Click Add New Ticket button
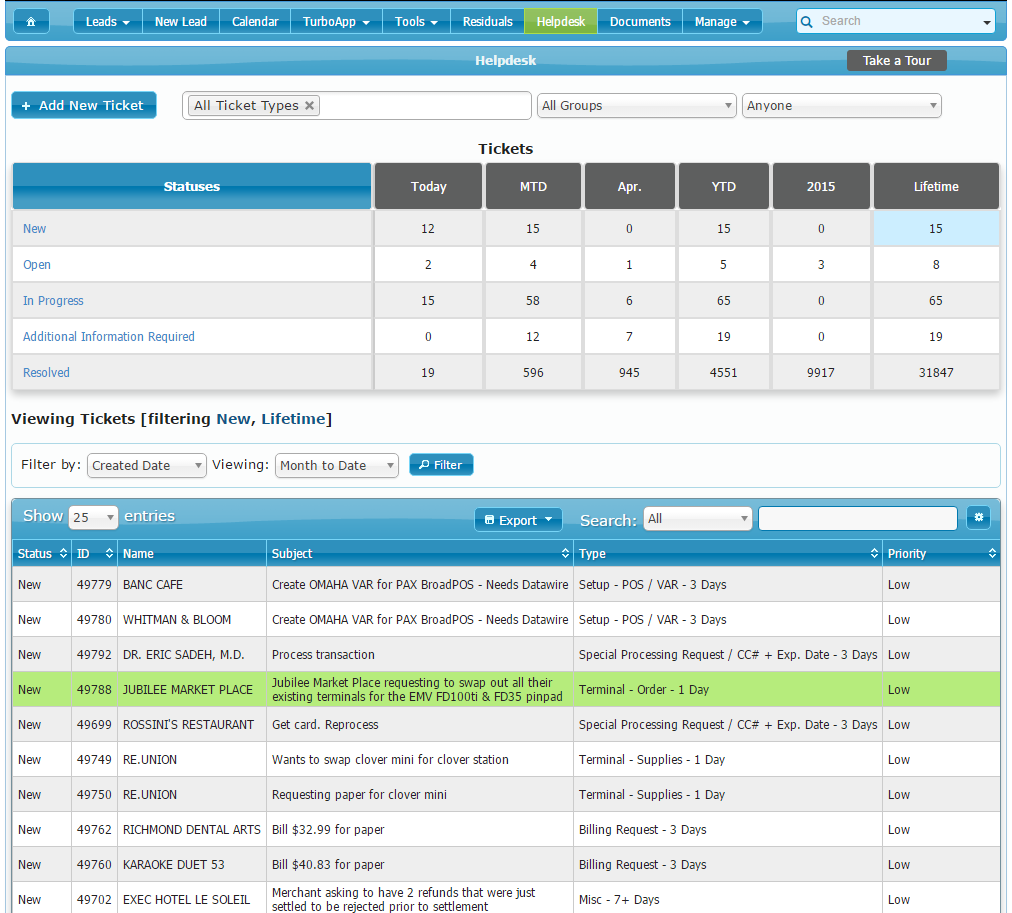This screenshot has width=1012, height=913. coord(84,105)
